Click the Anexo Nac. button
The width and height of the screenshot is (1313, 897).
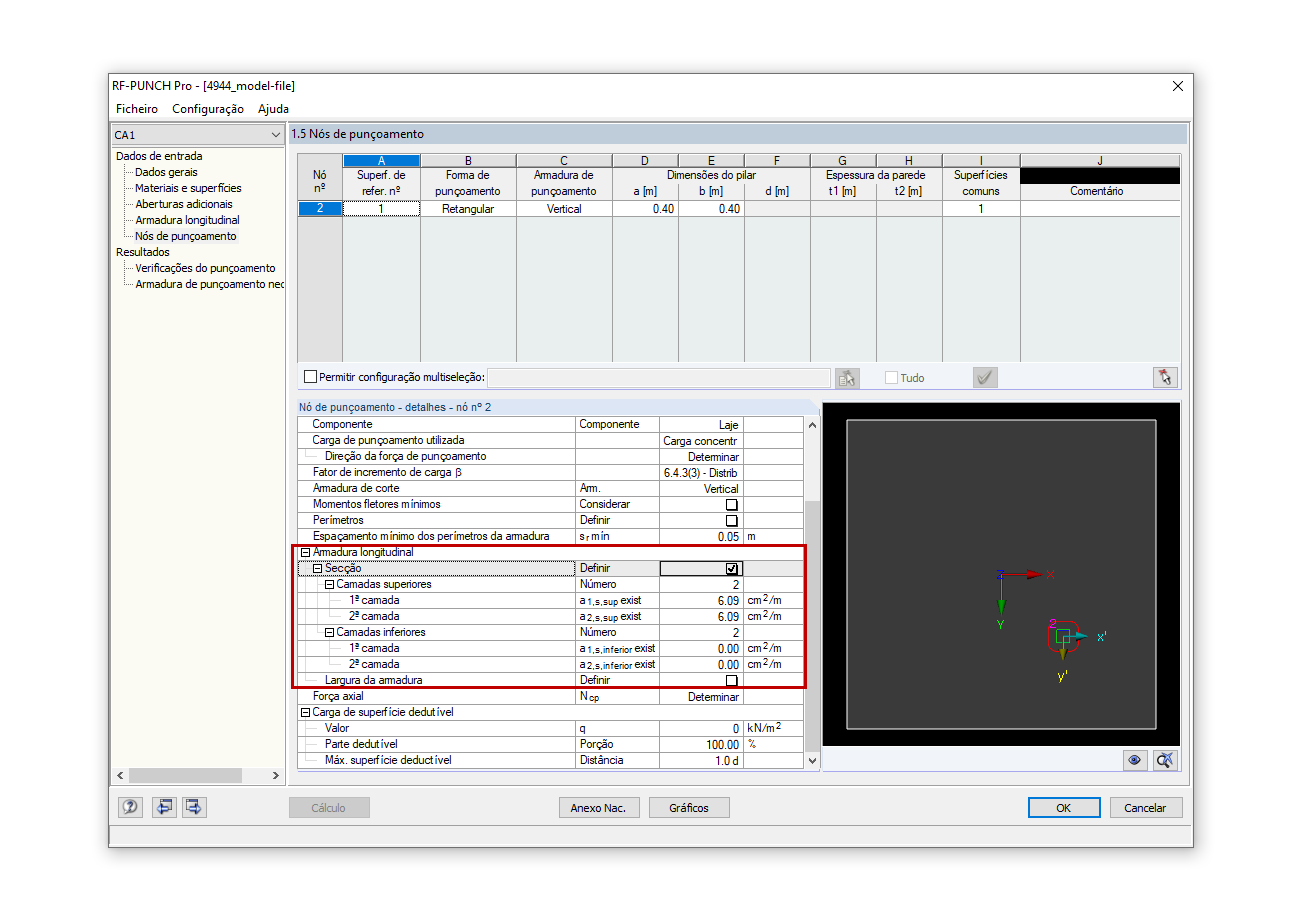pyautogui.click(x=598, y=808)
